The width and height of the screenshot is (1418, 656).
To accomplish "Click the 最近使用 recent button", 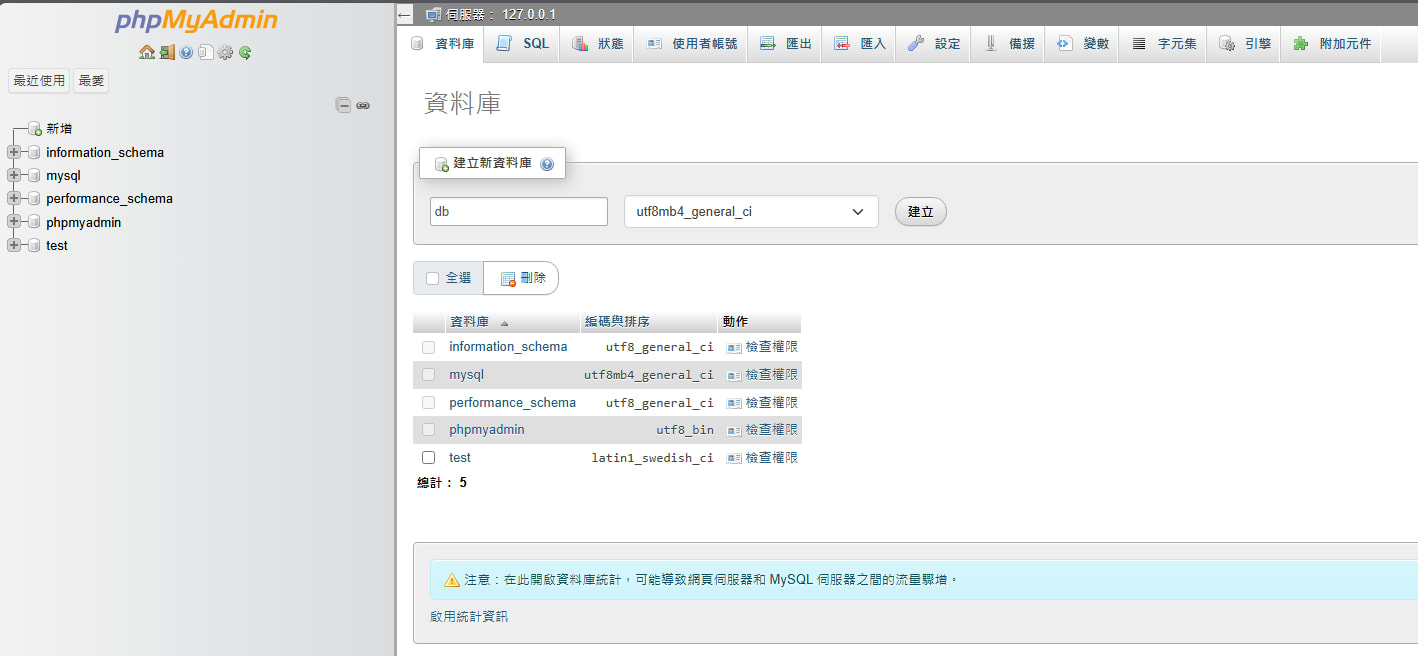I will tap(39, 81).
